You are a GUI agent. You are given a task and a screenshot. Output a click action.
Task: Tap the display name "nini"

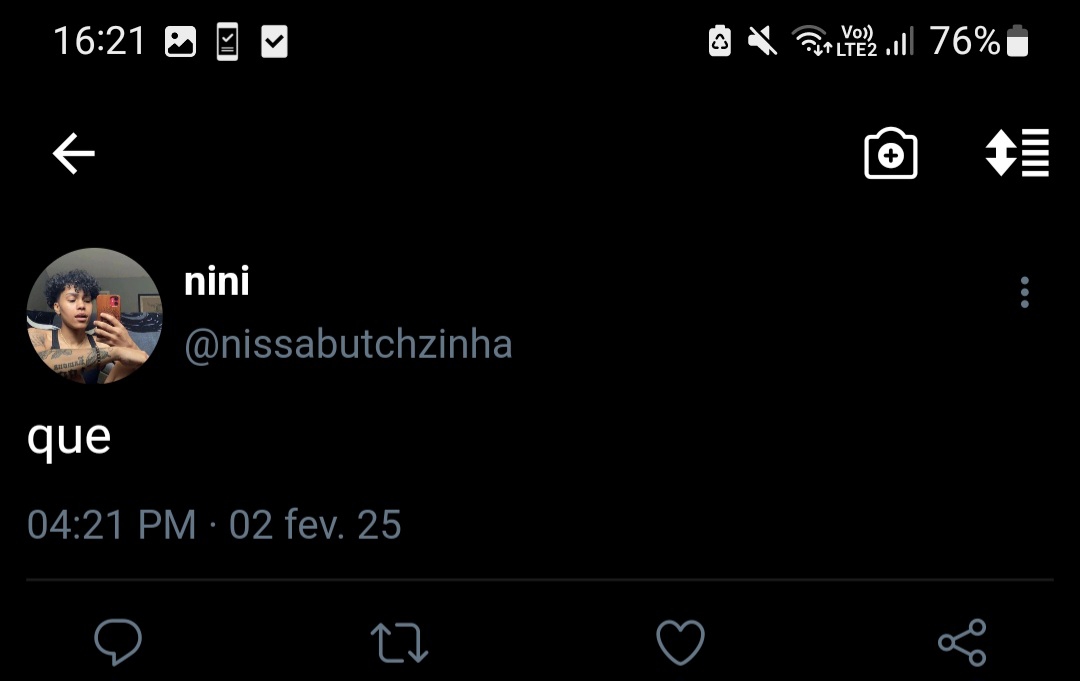217,282
